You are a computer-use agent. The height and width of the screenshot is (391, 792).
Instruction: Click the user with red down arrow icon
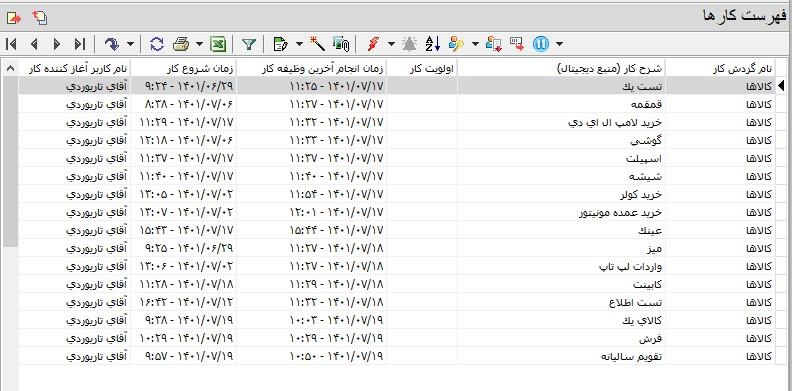494,44
